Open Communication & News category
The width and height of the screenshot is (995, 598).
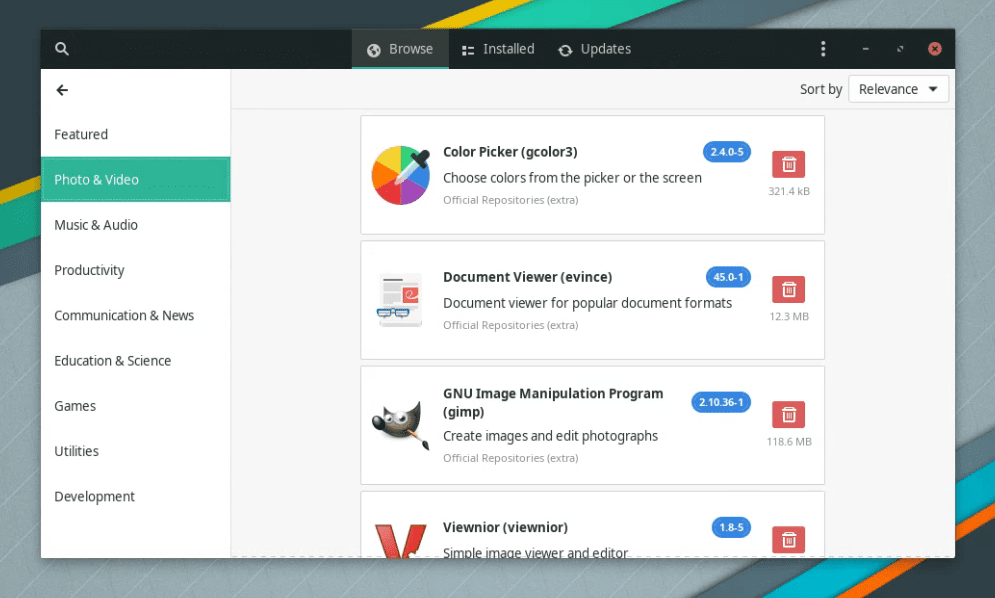[x=135, y=316]
